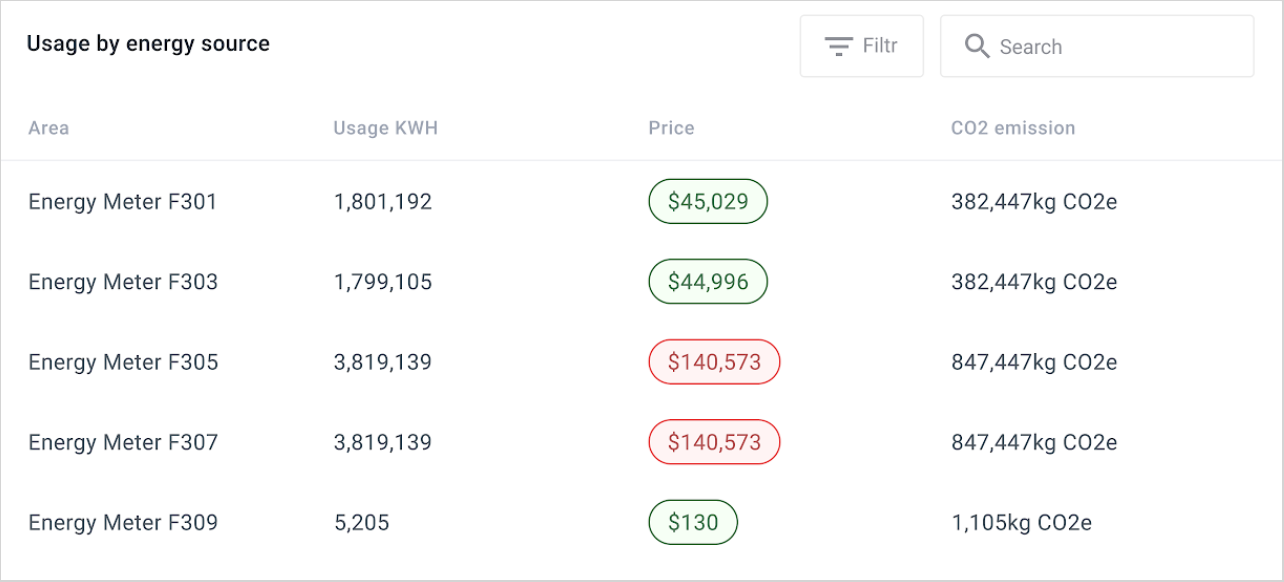Viewport: 1284px width, 582px height.
Task: Click the red $140,573 badge for F307
Action: 714,442
